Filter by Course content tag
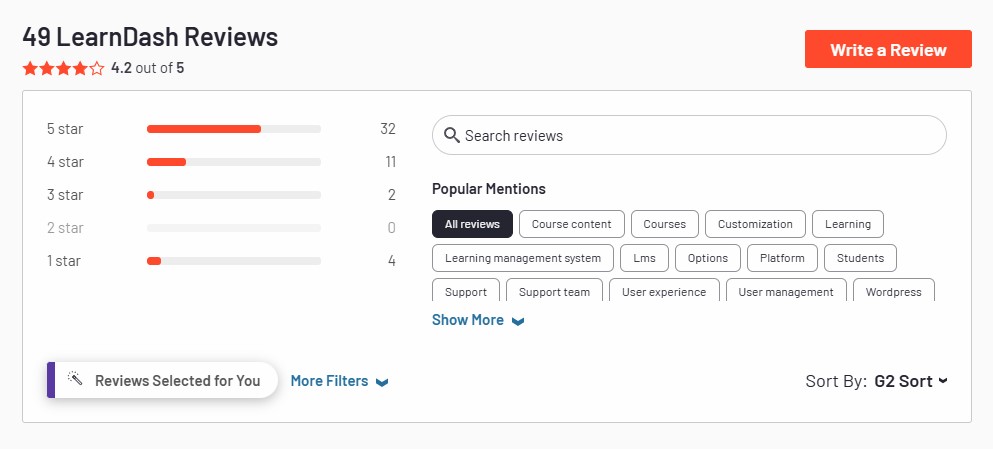This screenshot has width=993, height=449. pyautogui.click(x=572, y=224)
